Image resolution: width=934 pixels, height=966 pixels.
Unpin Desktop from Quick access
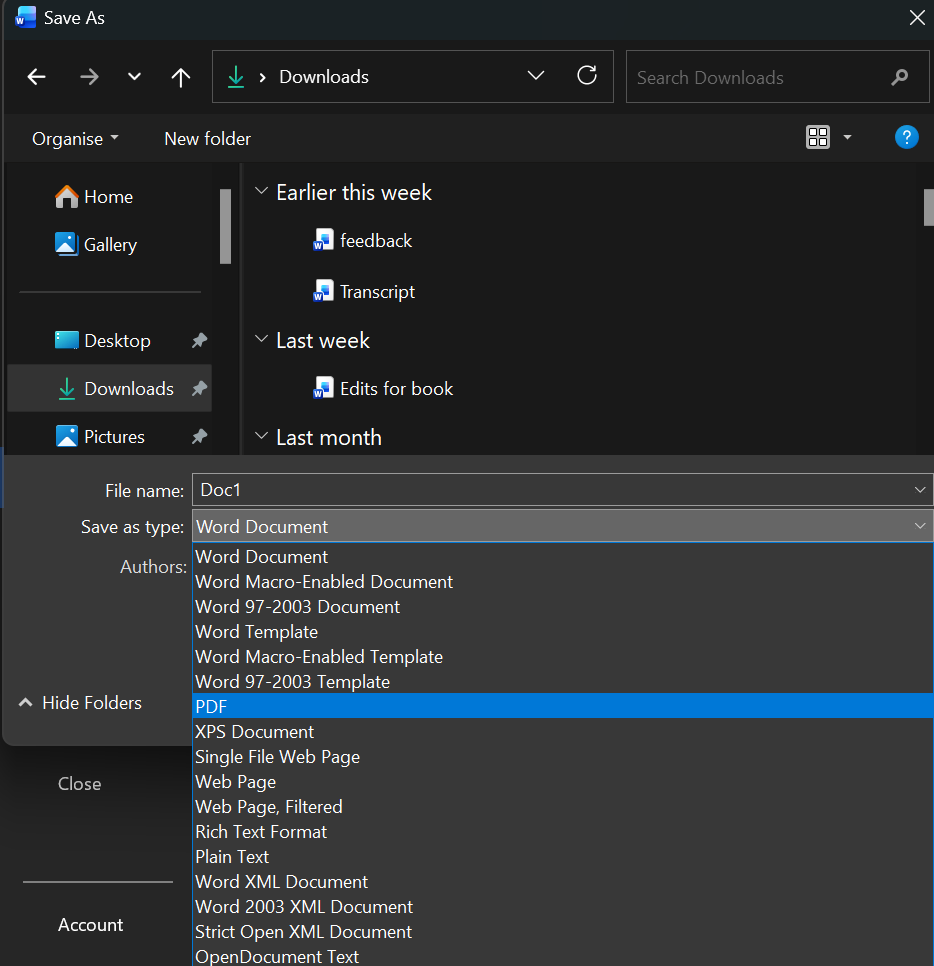(198, 340)
